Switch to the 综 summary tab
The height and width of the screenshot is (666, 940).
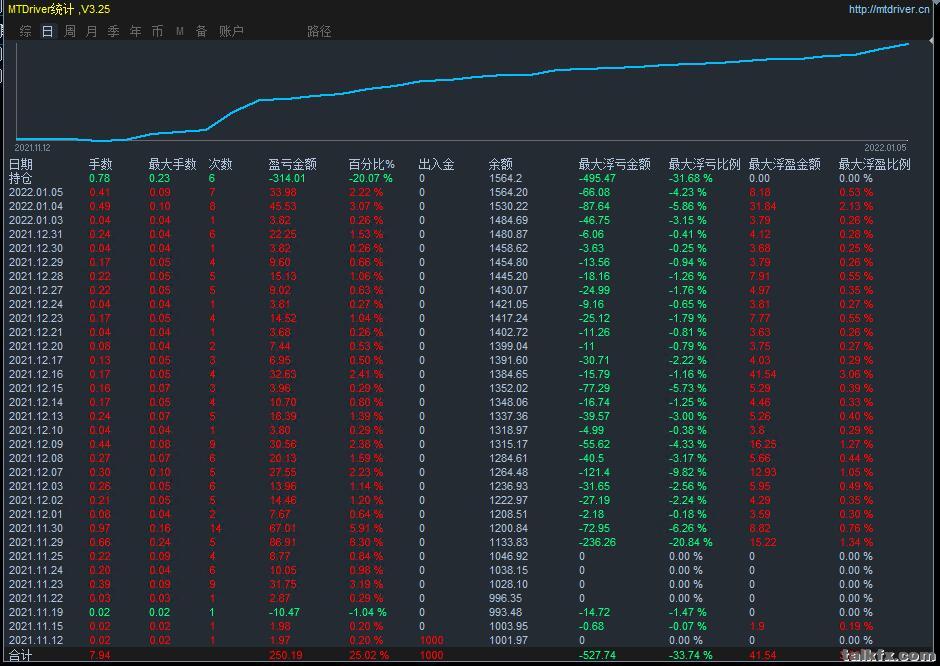click(x=25, y=31)
